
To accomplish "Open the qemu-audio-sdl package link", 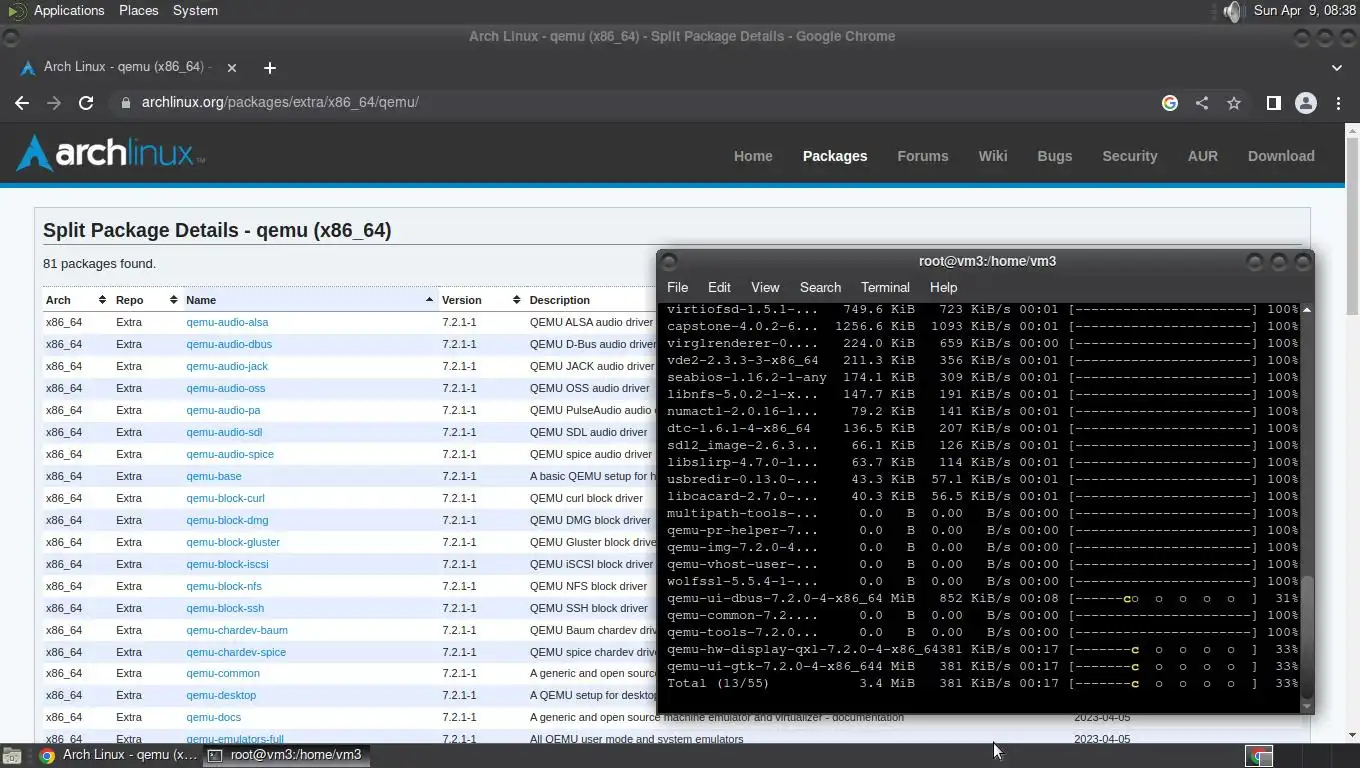I will coord(224,432).
